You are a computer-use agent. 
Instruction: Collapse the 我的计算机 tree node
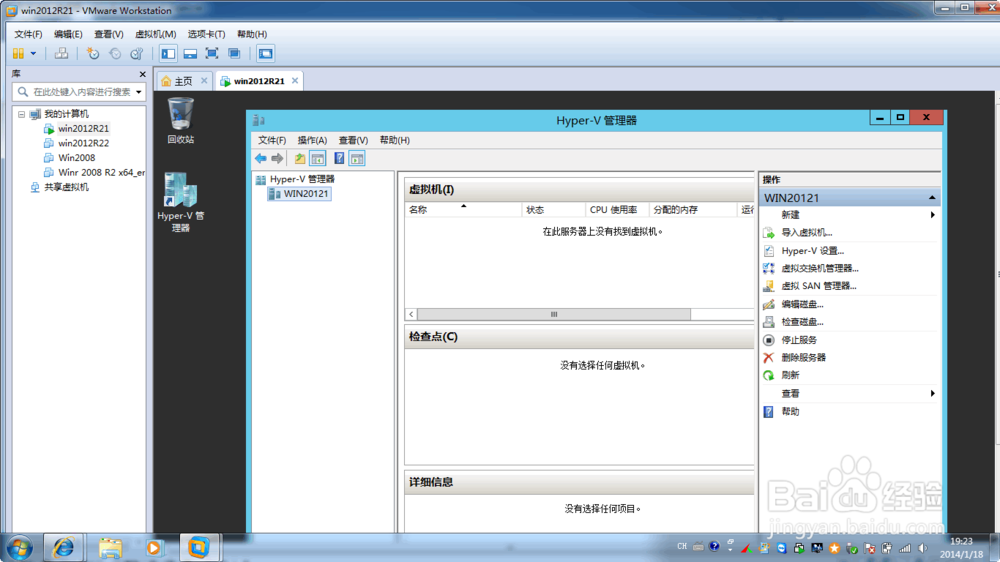coord(22,114)
